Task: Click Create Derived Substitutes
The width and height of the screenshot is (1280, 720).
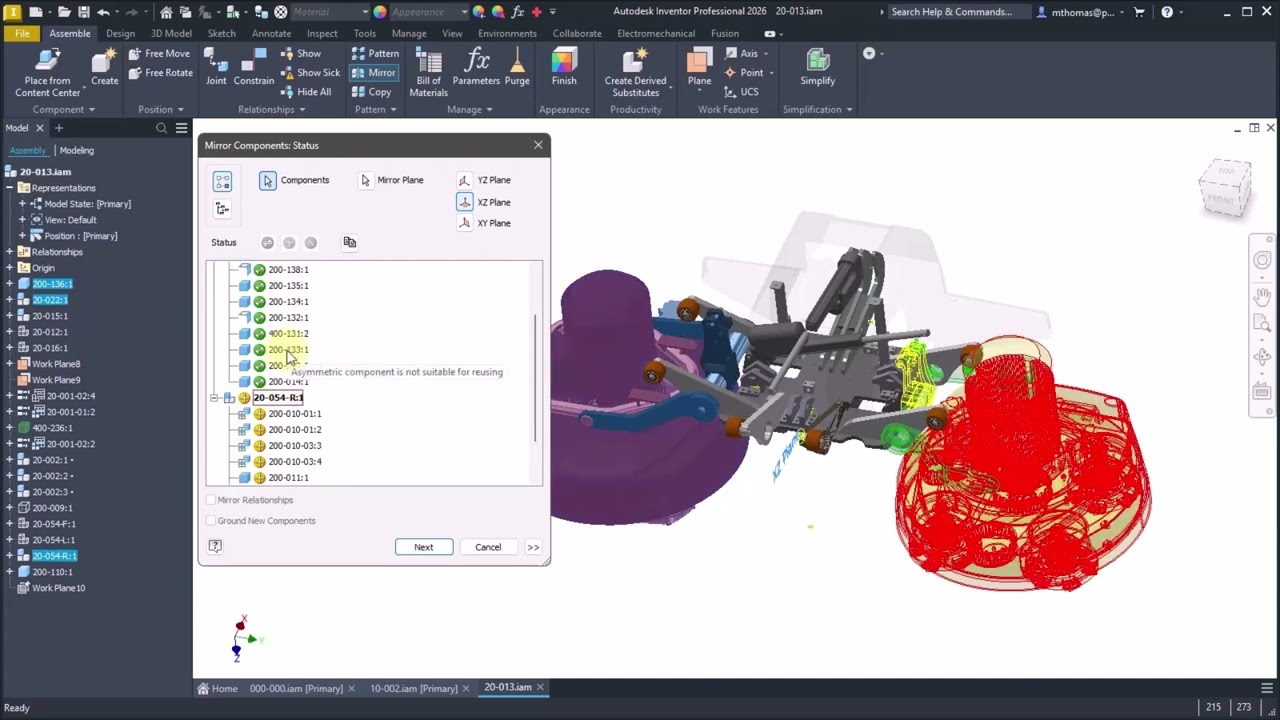Action: click(635, 72)
